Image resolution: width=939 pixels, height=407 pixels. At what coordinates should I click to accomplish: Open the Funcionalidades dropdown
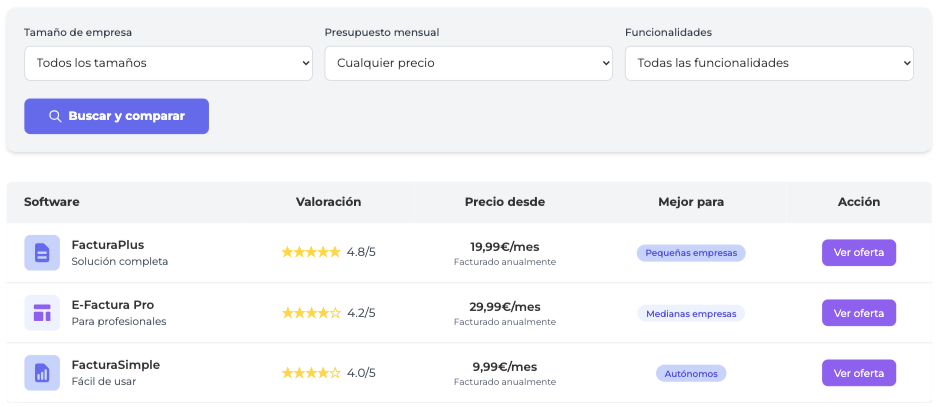click(x=769, y=63)
